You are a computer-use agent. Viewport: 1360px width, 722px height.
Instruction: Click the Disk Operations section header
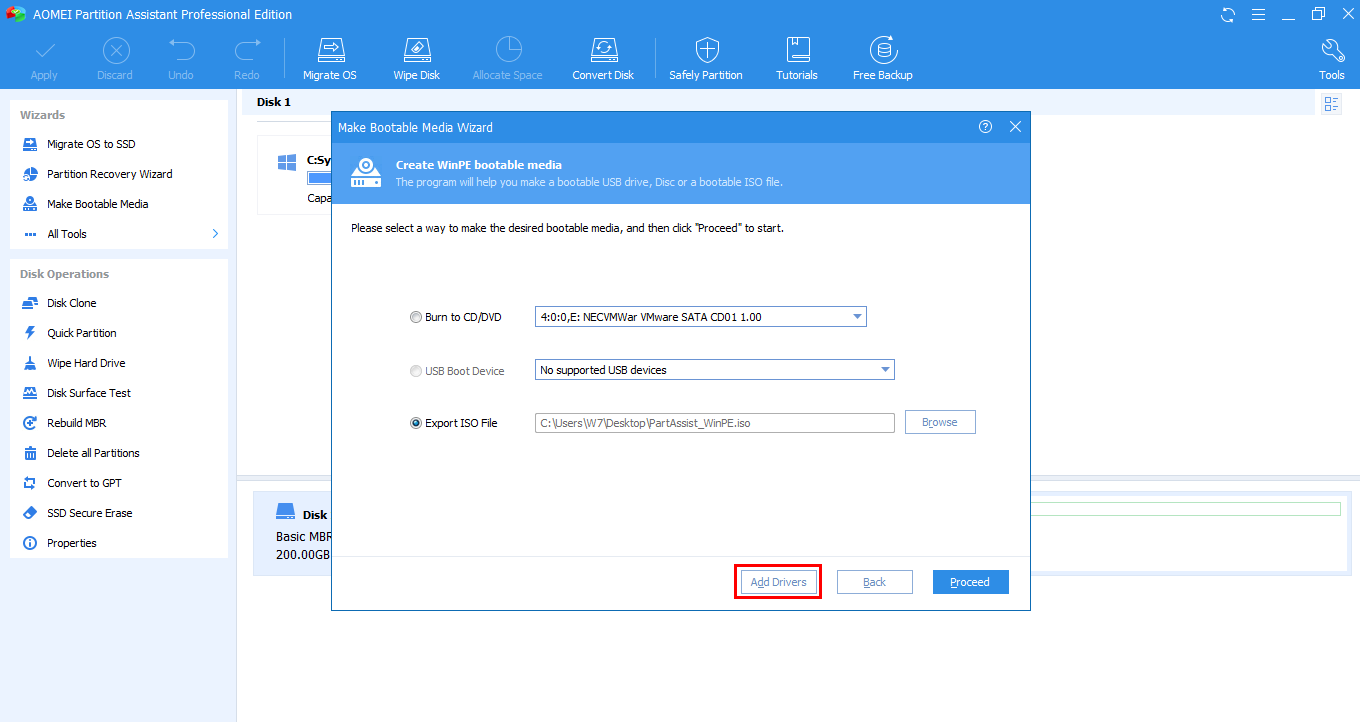tap(64, 274)
